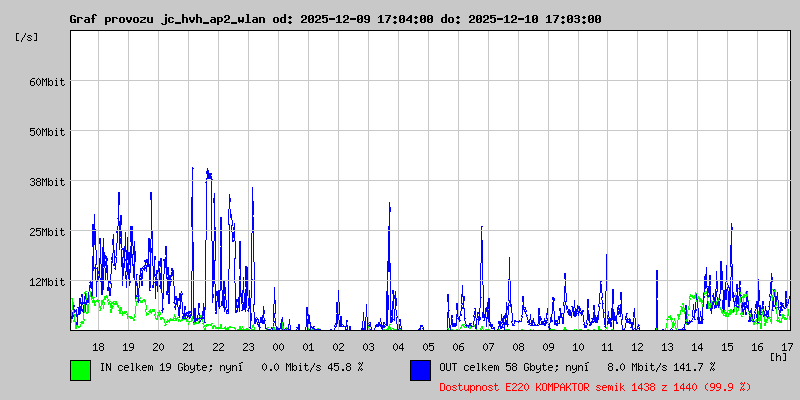The height and width of the screenshot is (400, 800).
Task: Select hour 00 on the time axis
Action: pos(278,347)
